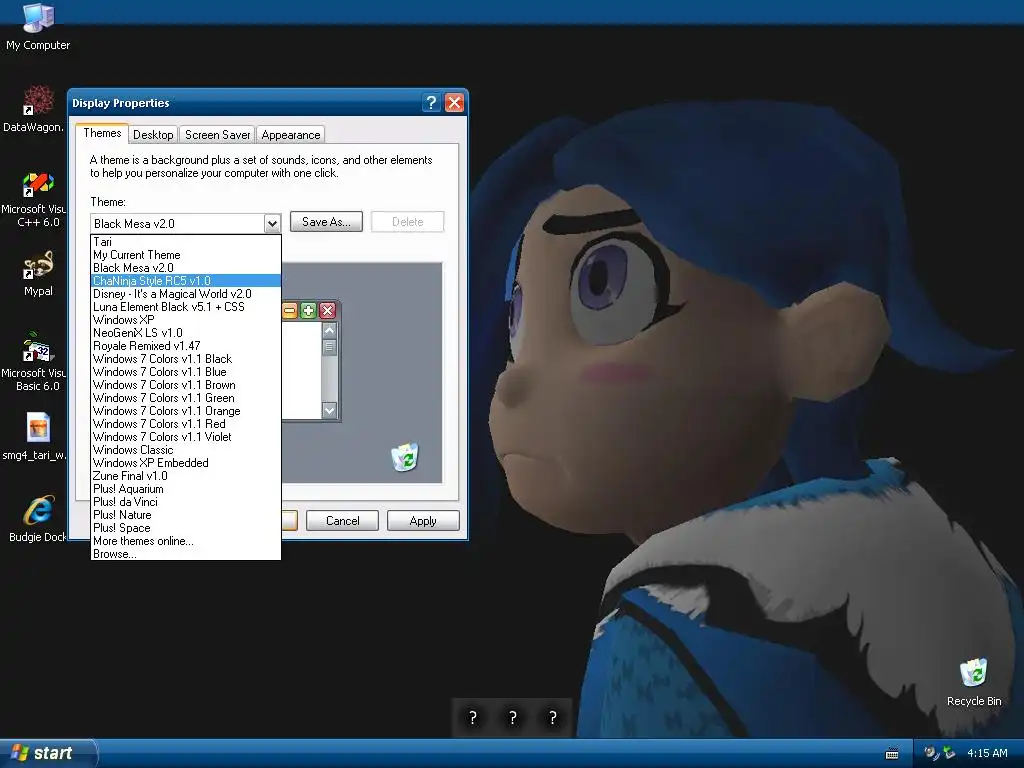Click the Recycle Bin icon in theme preview
The image size is (1024, 768).
coord(405,456)
